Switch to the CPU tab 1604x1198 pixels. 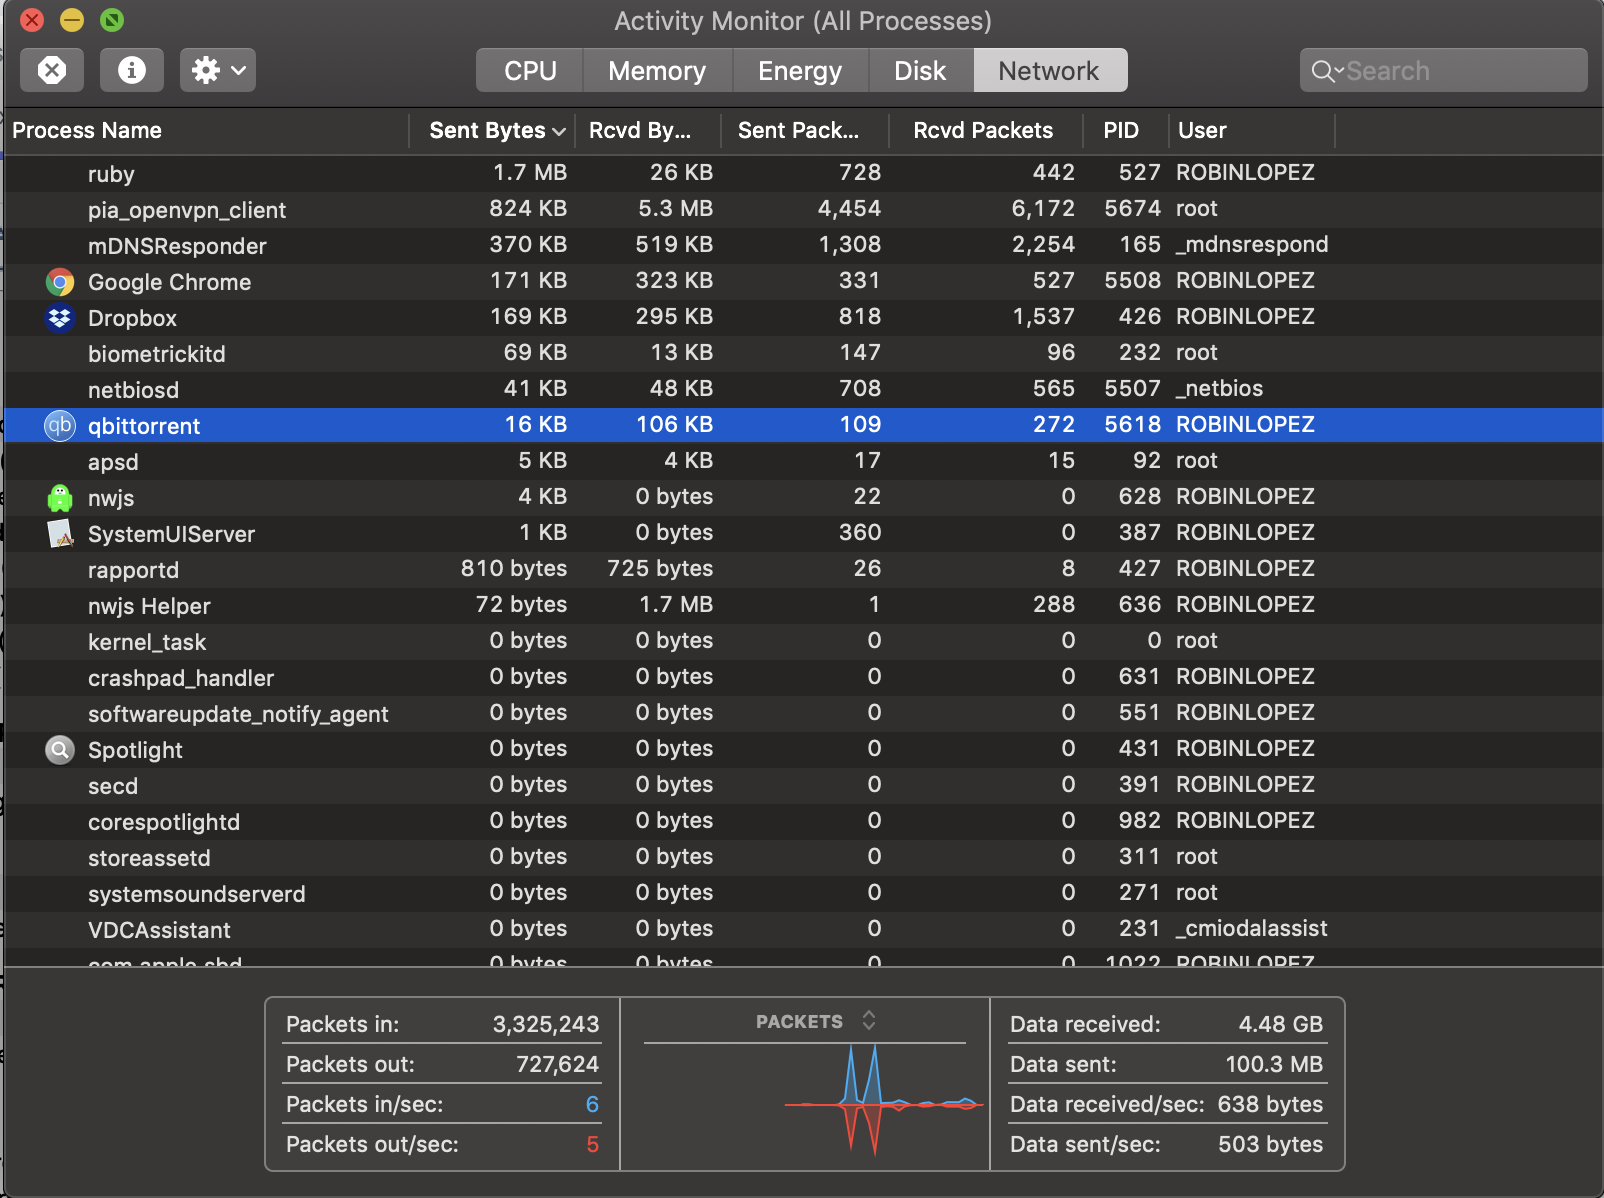(x=530, y=70)
